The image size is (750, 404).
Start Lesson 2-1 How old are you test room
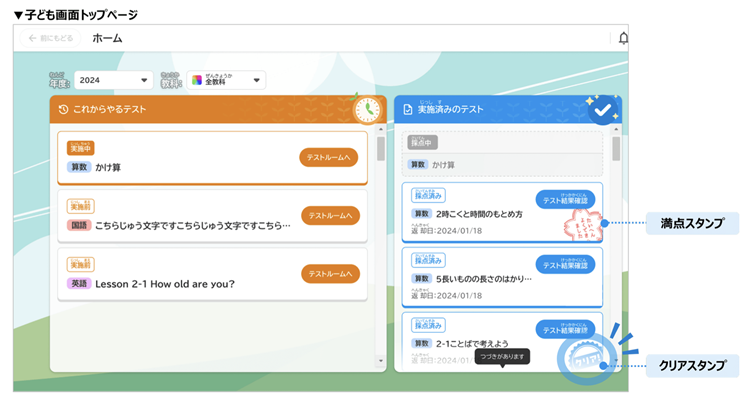329,273
